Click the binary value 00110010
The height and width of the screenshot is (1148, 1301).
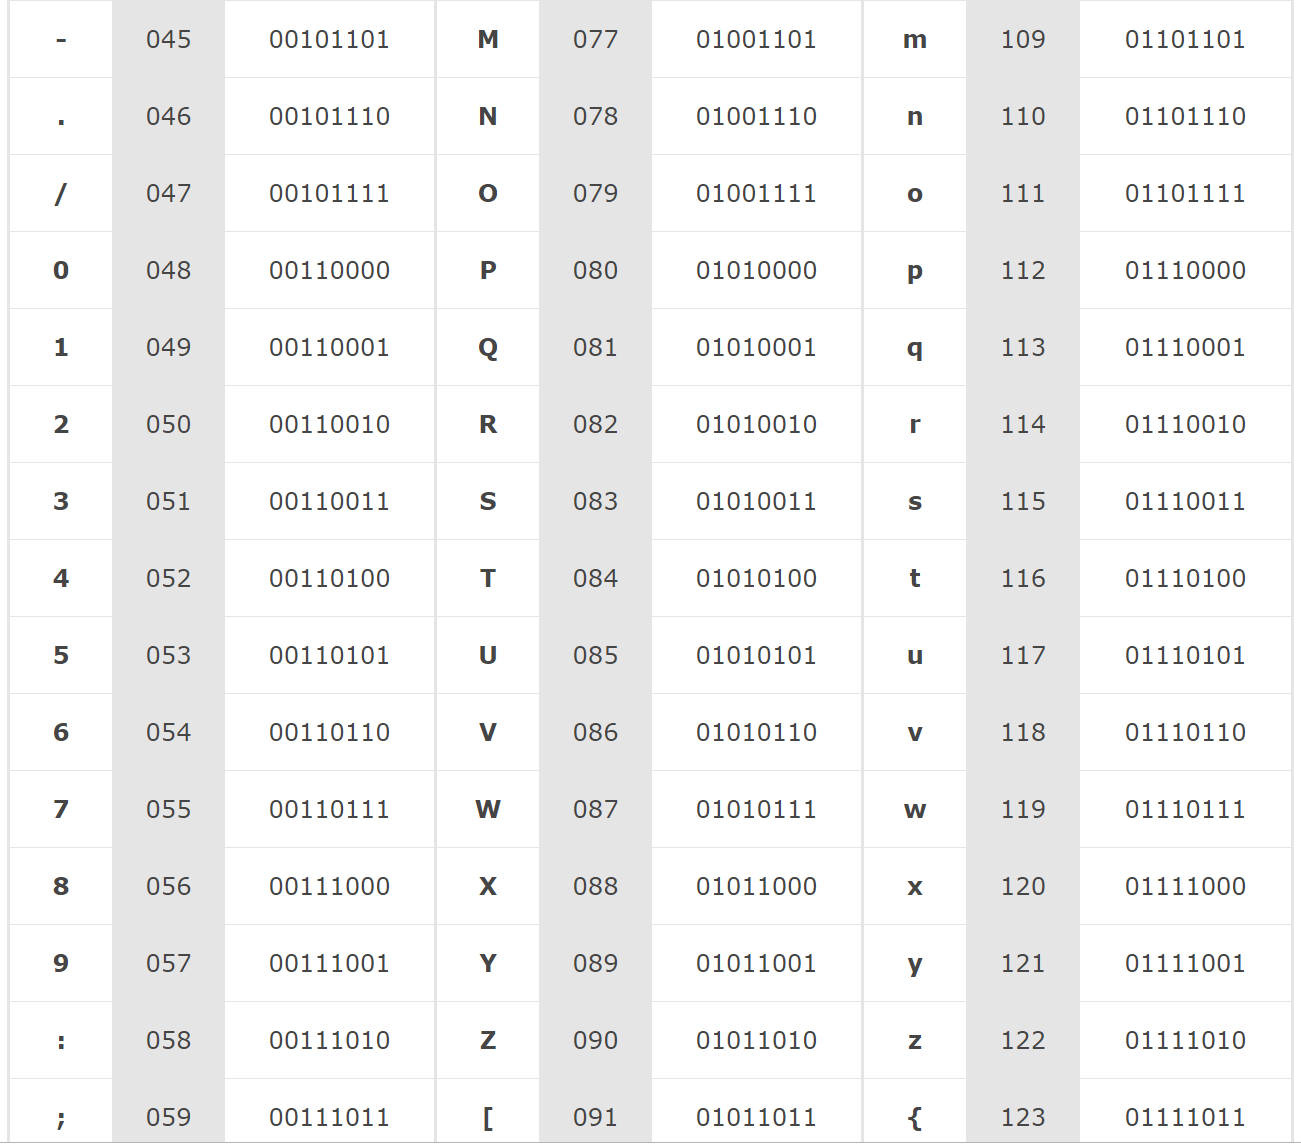329,425
